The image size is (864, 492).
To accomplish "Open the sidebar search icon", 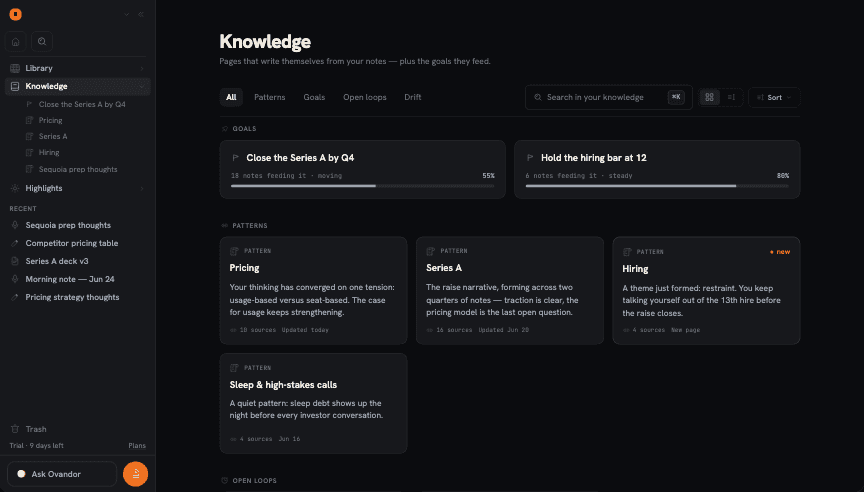I will (42, 41).
